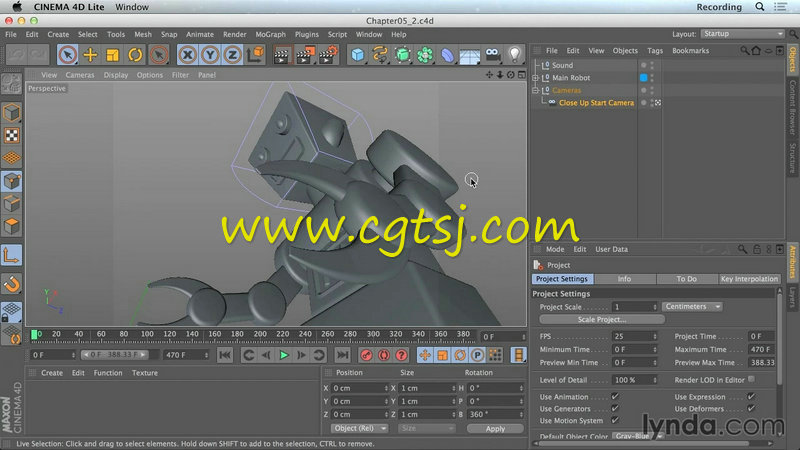Add a generator NURBS object
800x450 pixels.
point(403,55)
